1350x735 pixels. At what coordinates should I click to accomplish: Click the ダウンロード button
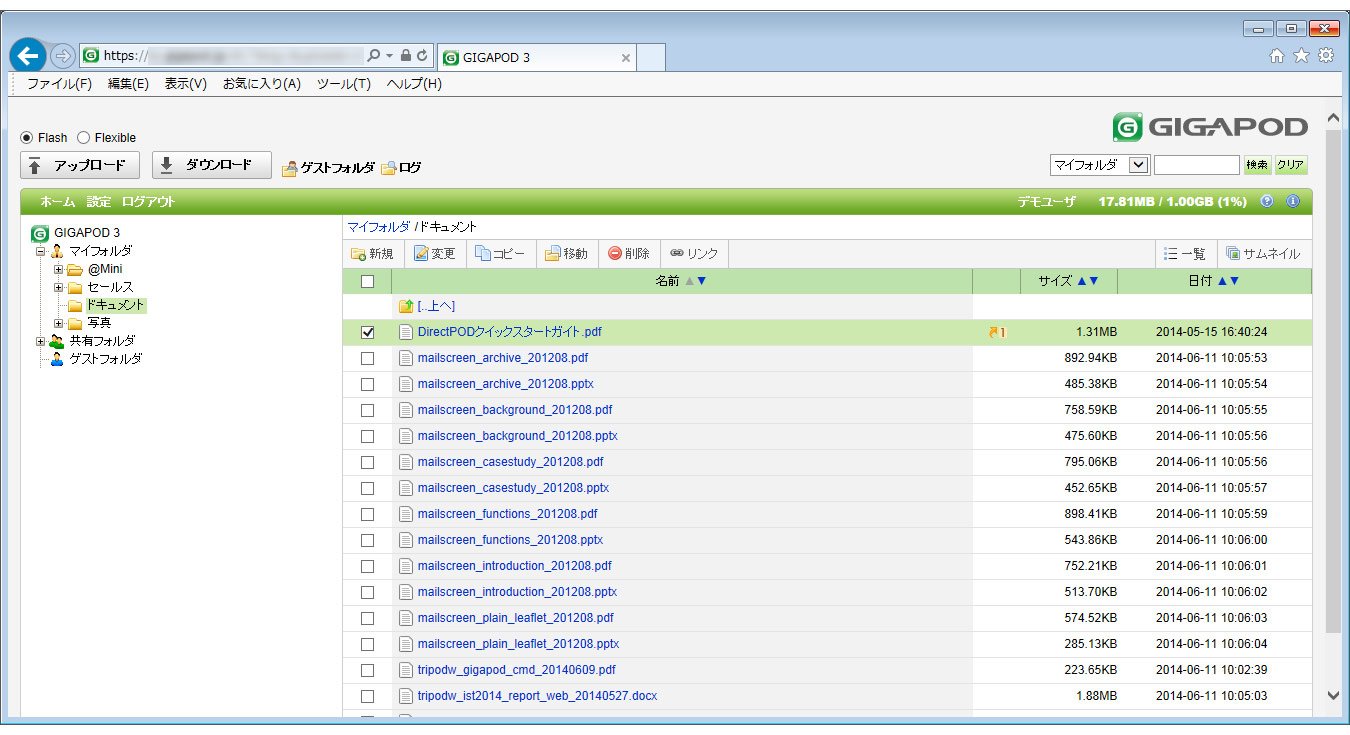pyautogui.click(x=211, y=166)
